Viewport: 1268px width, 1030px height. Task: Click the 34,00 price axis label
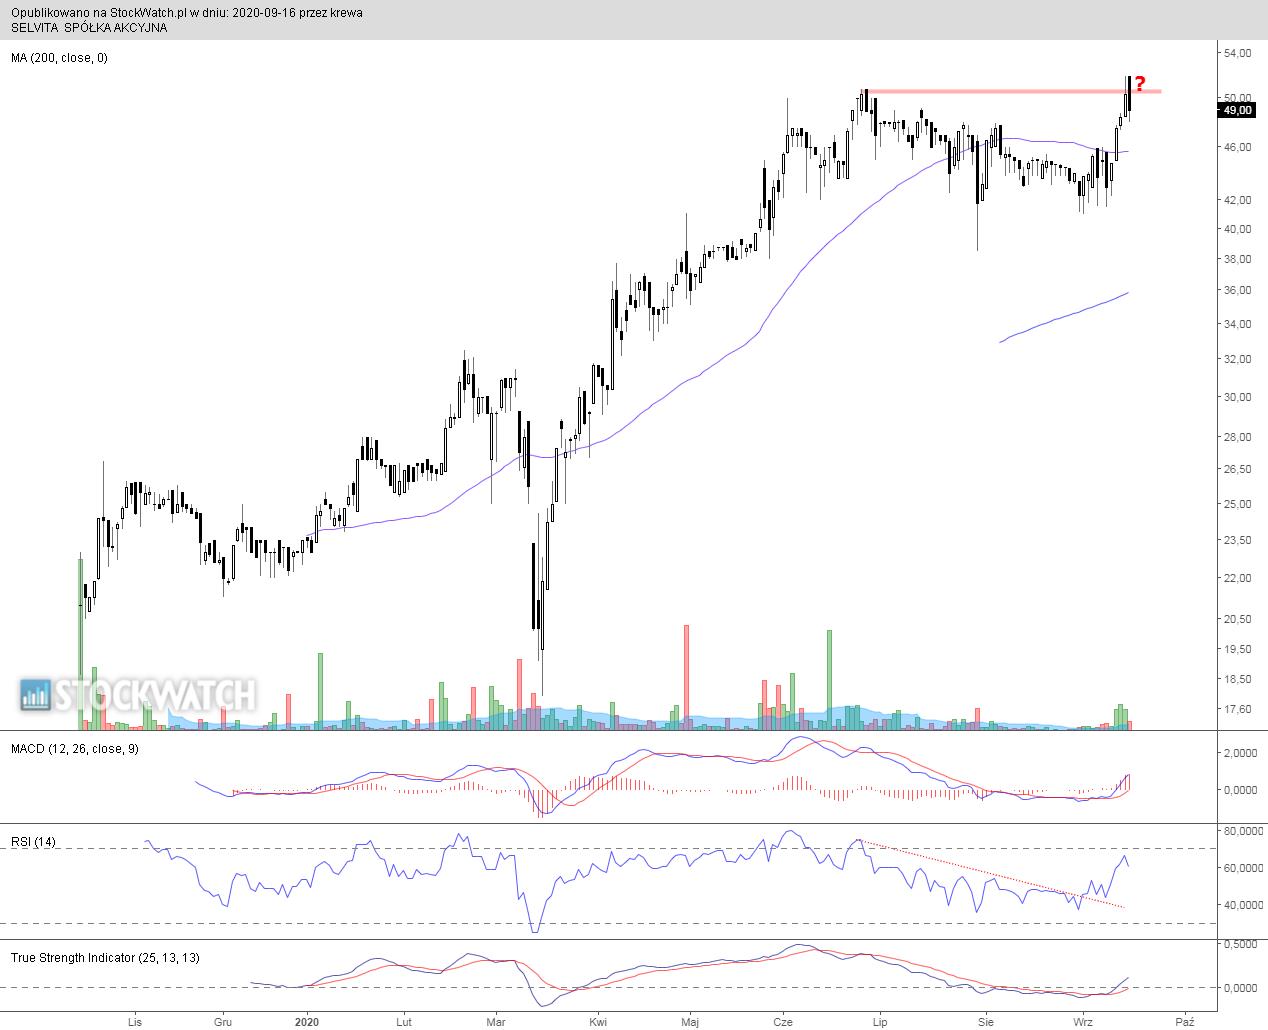click(1238, 324)
